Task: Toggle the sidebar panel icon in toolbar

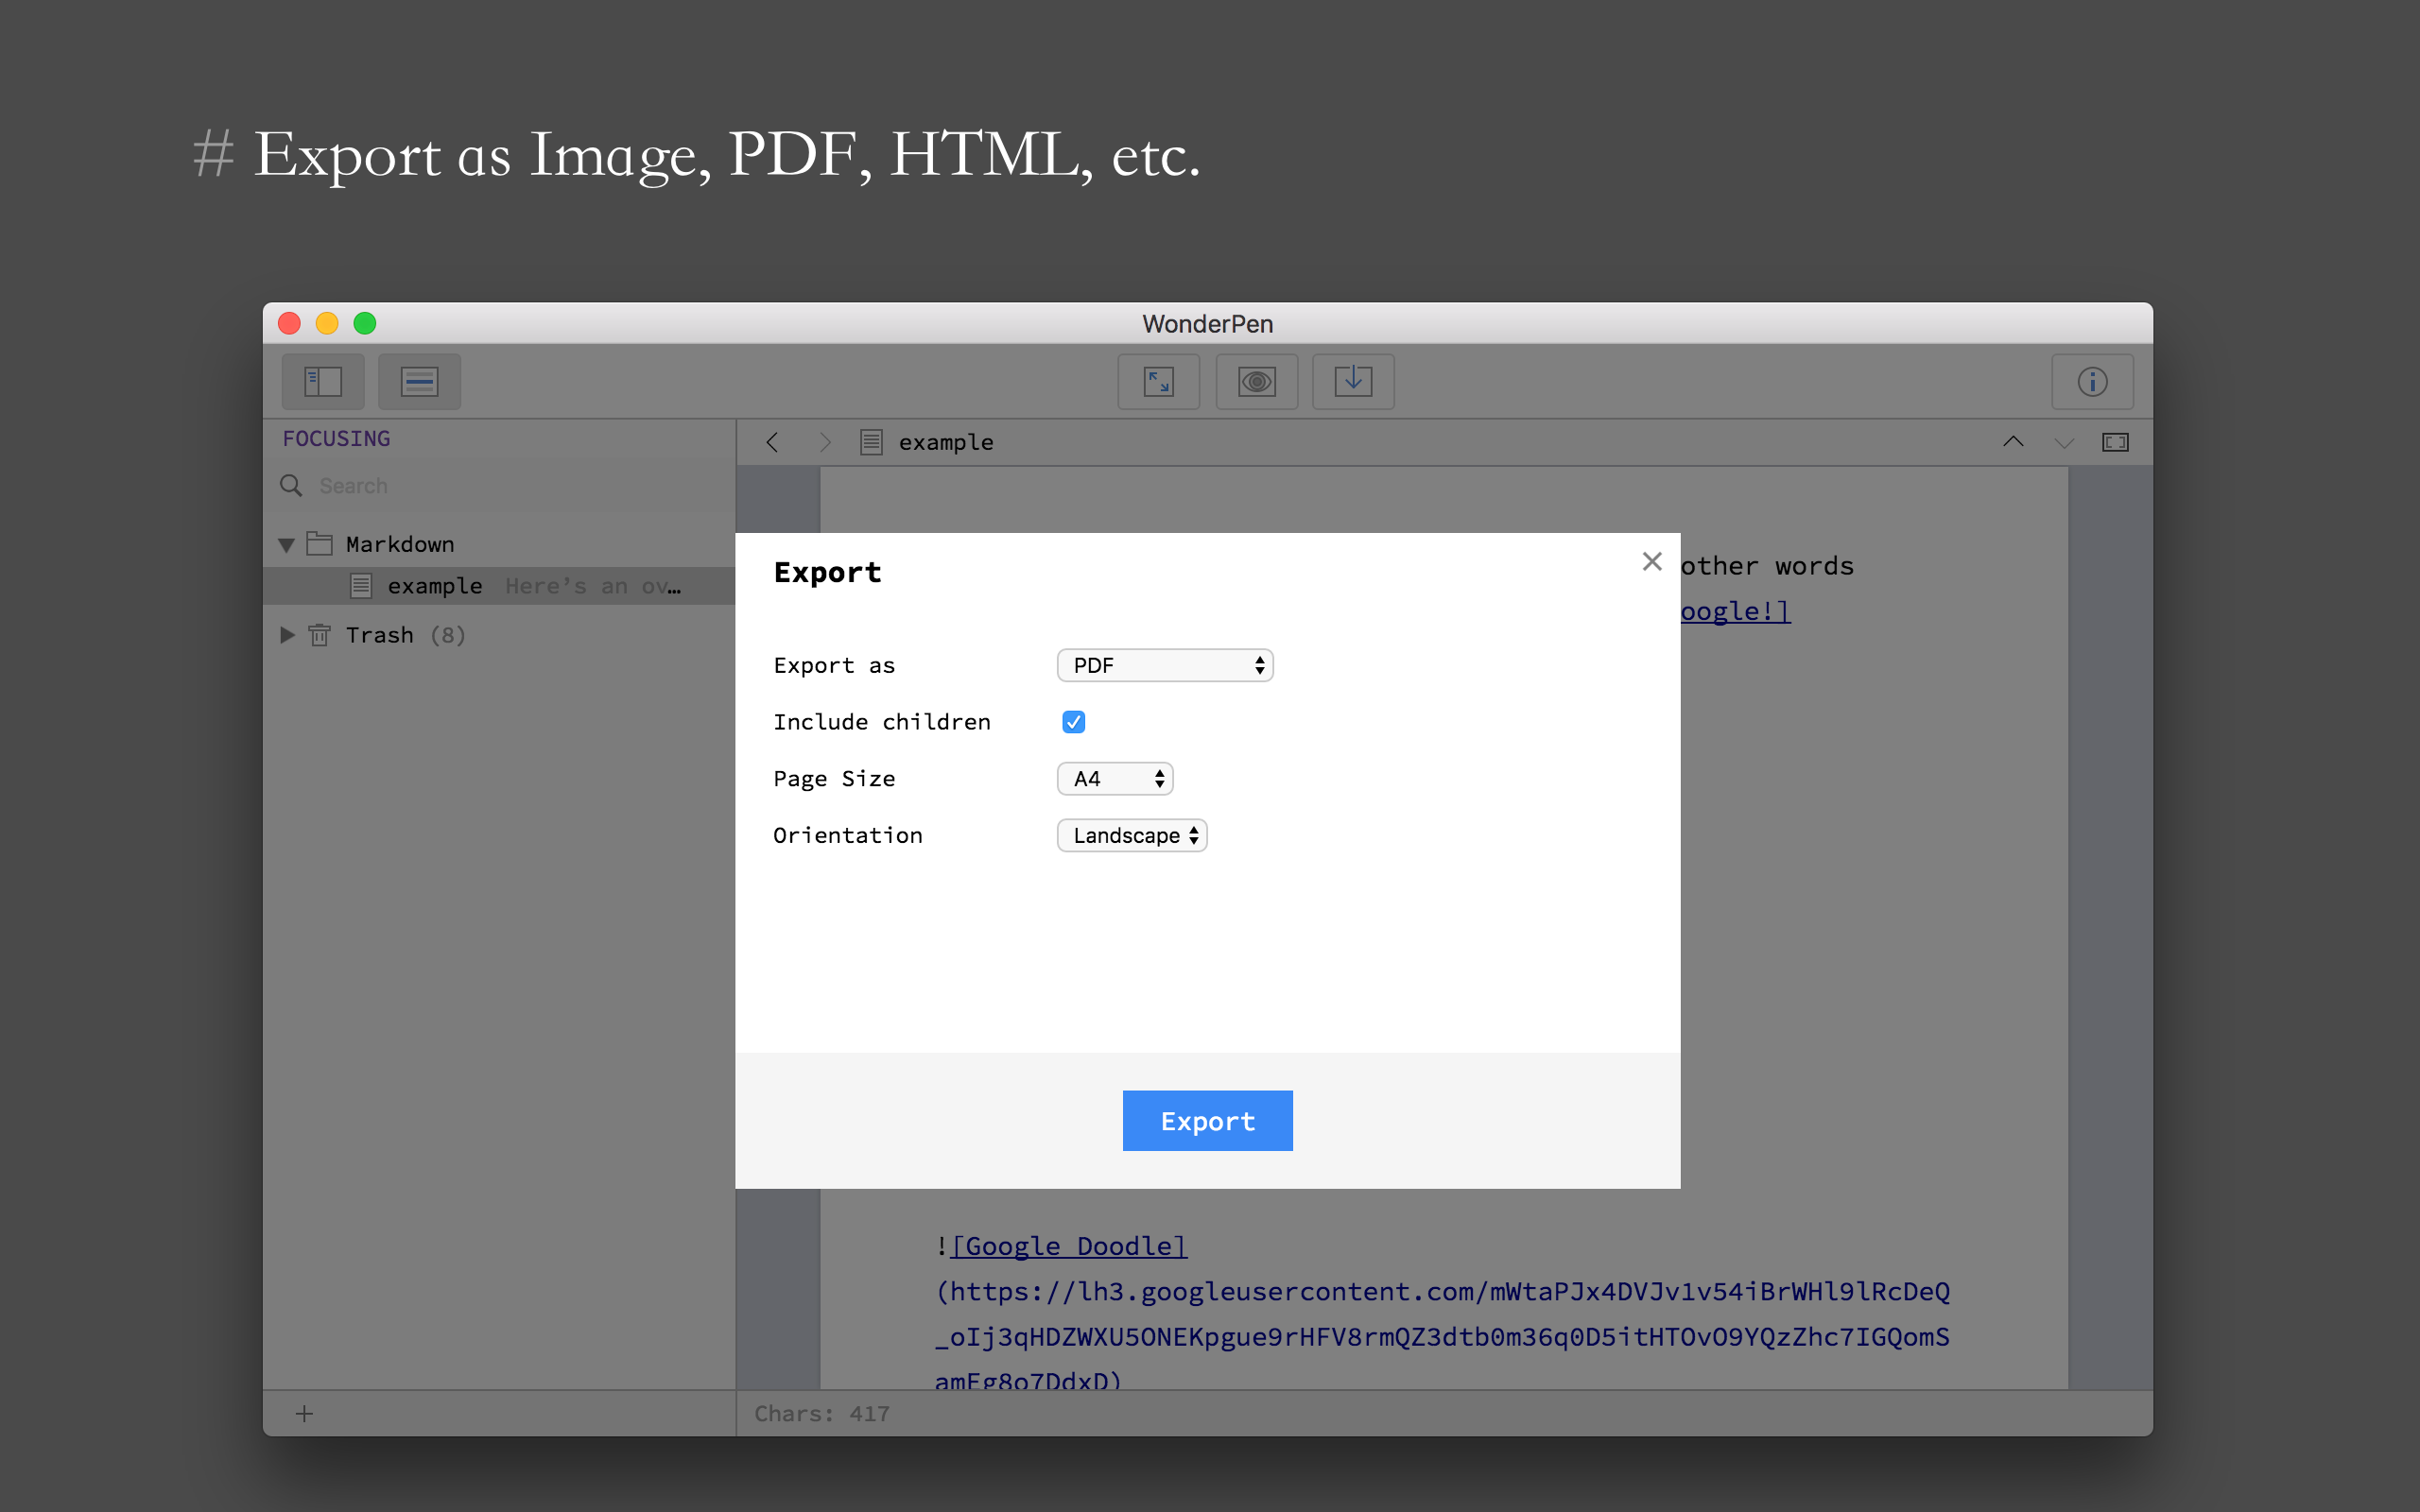Action: (x=323, y=381)
